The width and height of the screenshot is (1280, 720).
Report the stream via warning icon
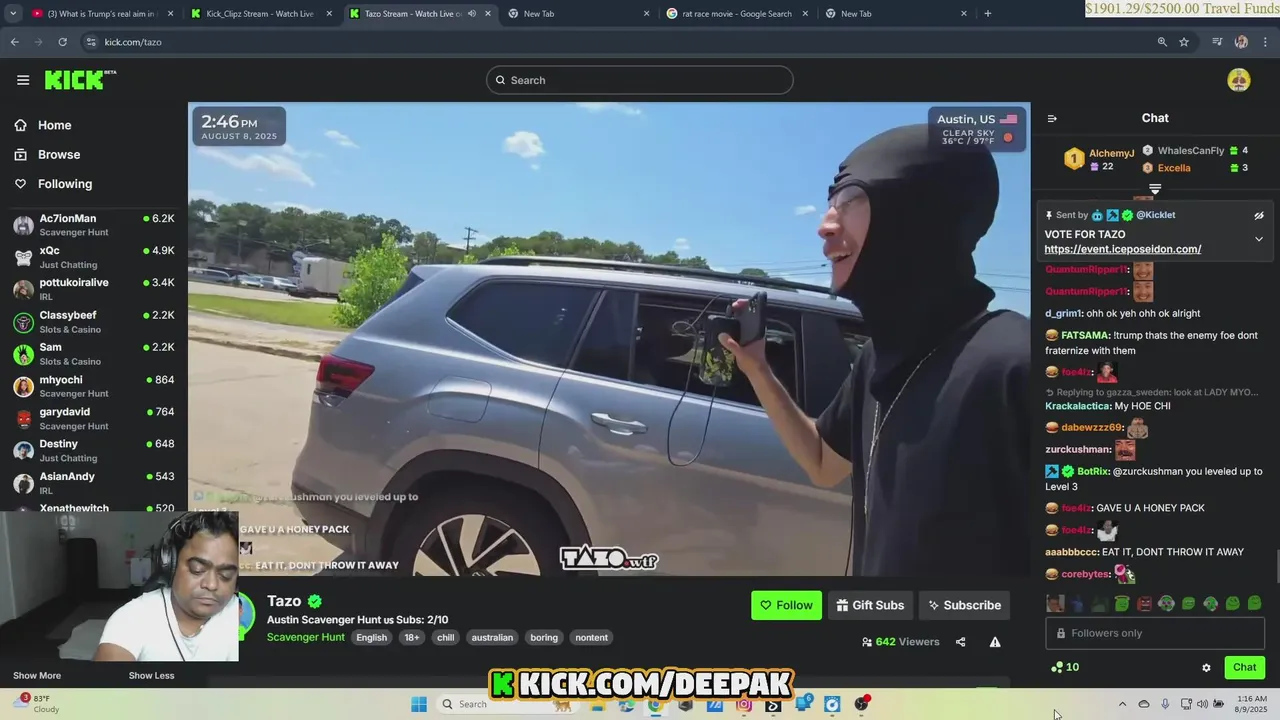[995, 642]
